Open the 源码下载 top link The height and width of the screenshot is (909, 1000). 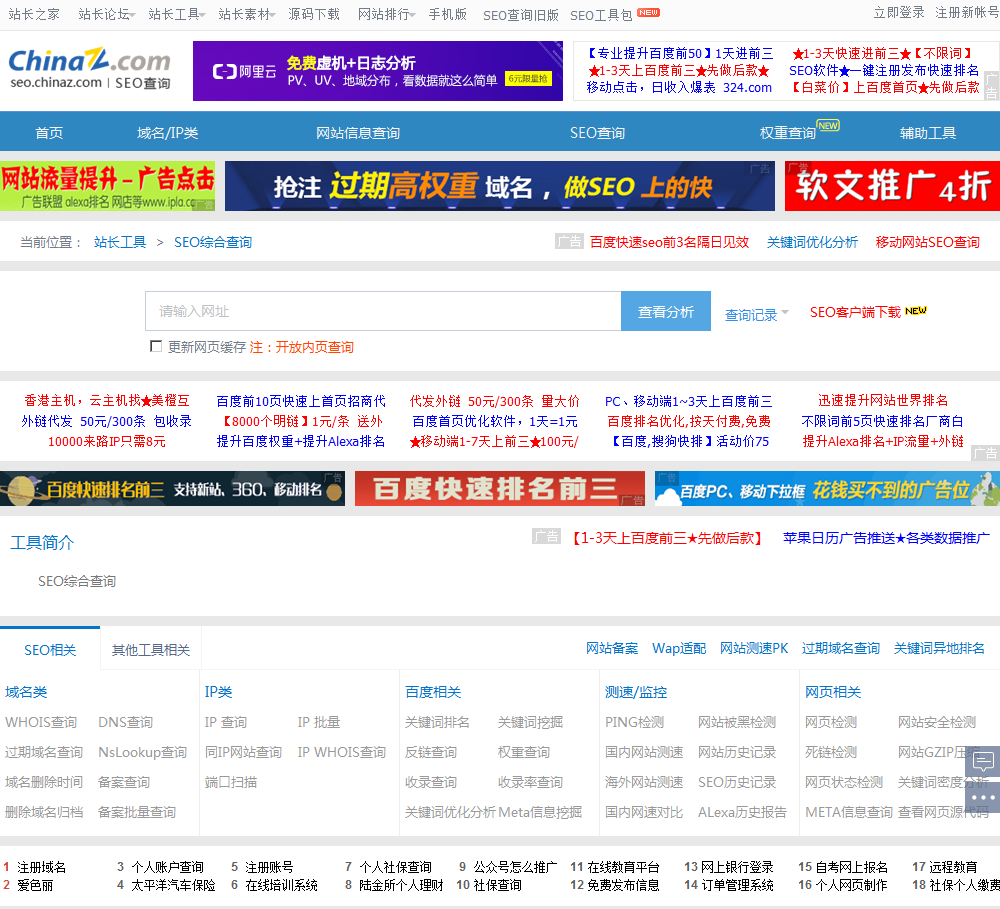(314, 14)
